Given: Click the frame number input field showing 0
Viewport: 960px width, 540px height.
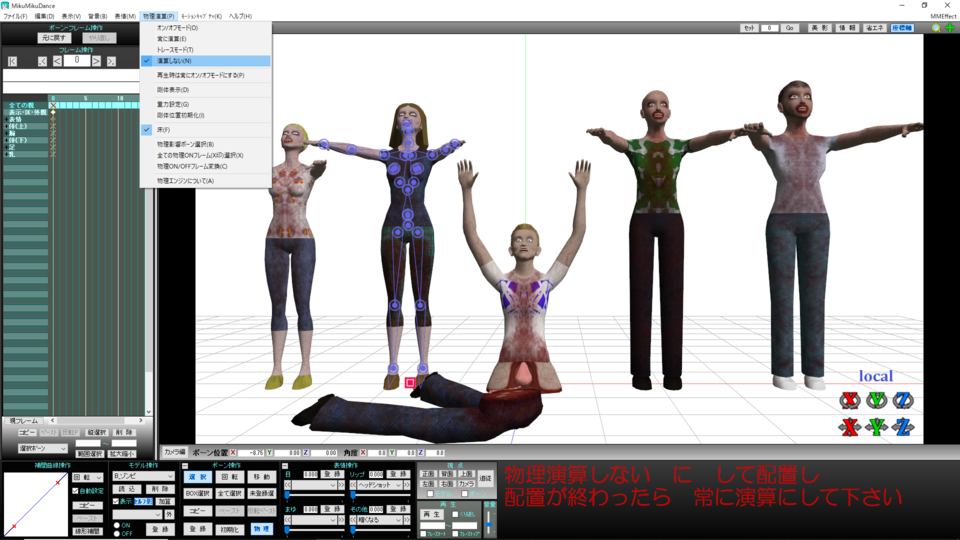Looking at the screenshot, I should tap(77, 61).
